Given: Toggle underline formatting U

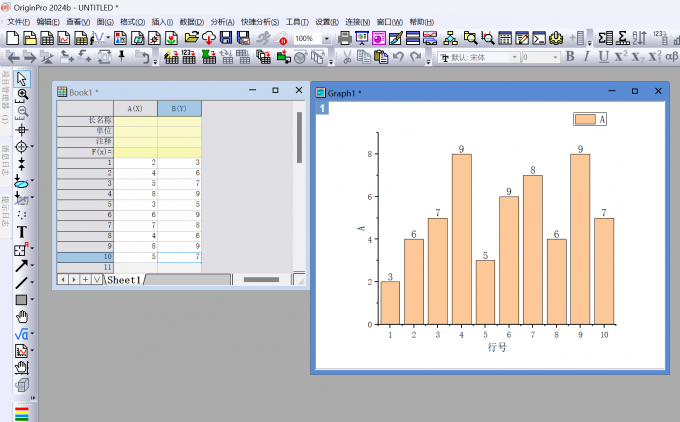Looking at the screenshot, I should [603, 57].
